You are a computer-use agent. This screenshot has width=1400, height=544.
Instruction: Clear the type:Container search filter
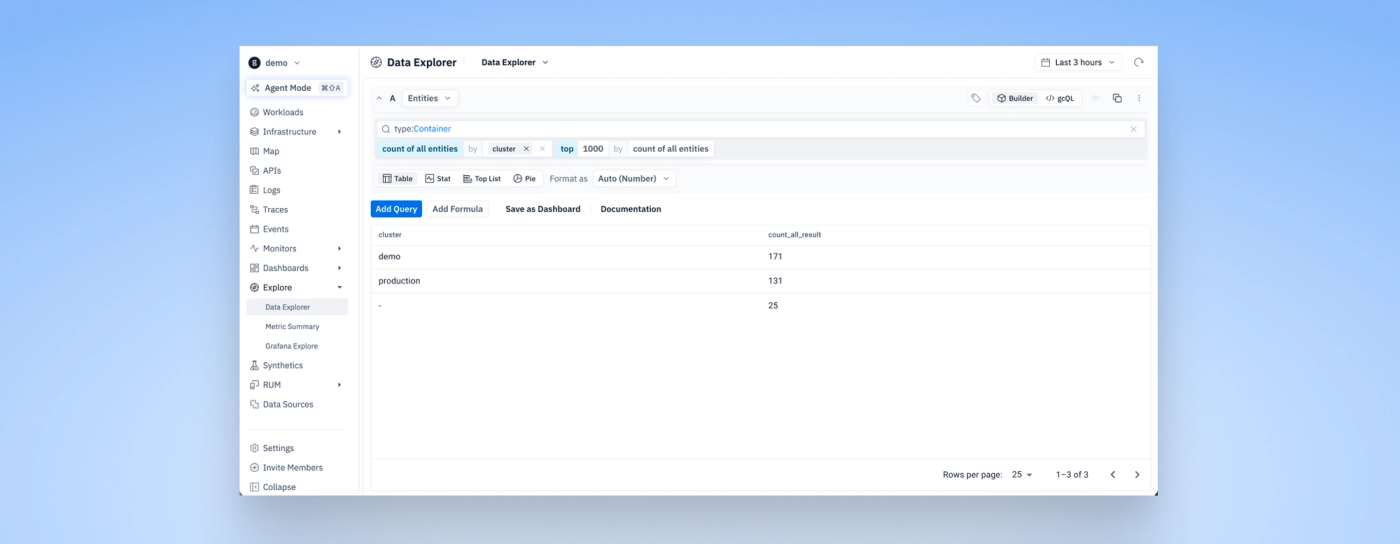[x=1133, y=129]
